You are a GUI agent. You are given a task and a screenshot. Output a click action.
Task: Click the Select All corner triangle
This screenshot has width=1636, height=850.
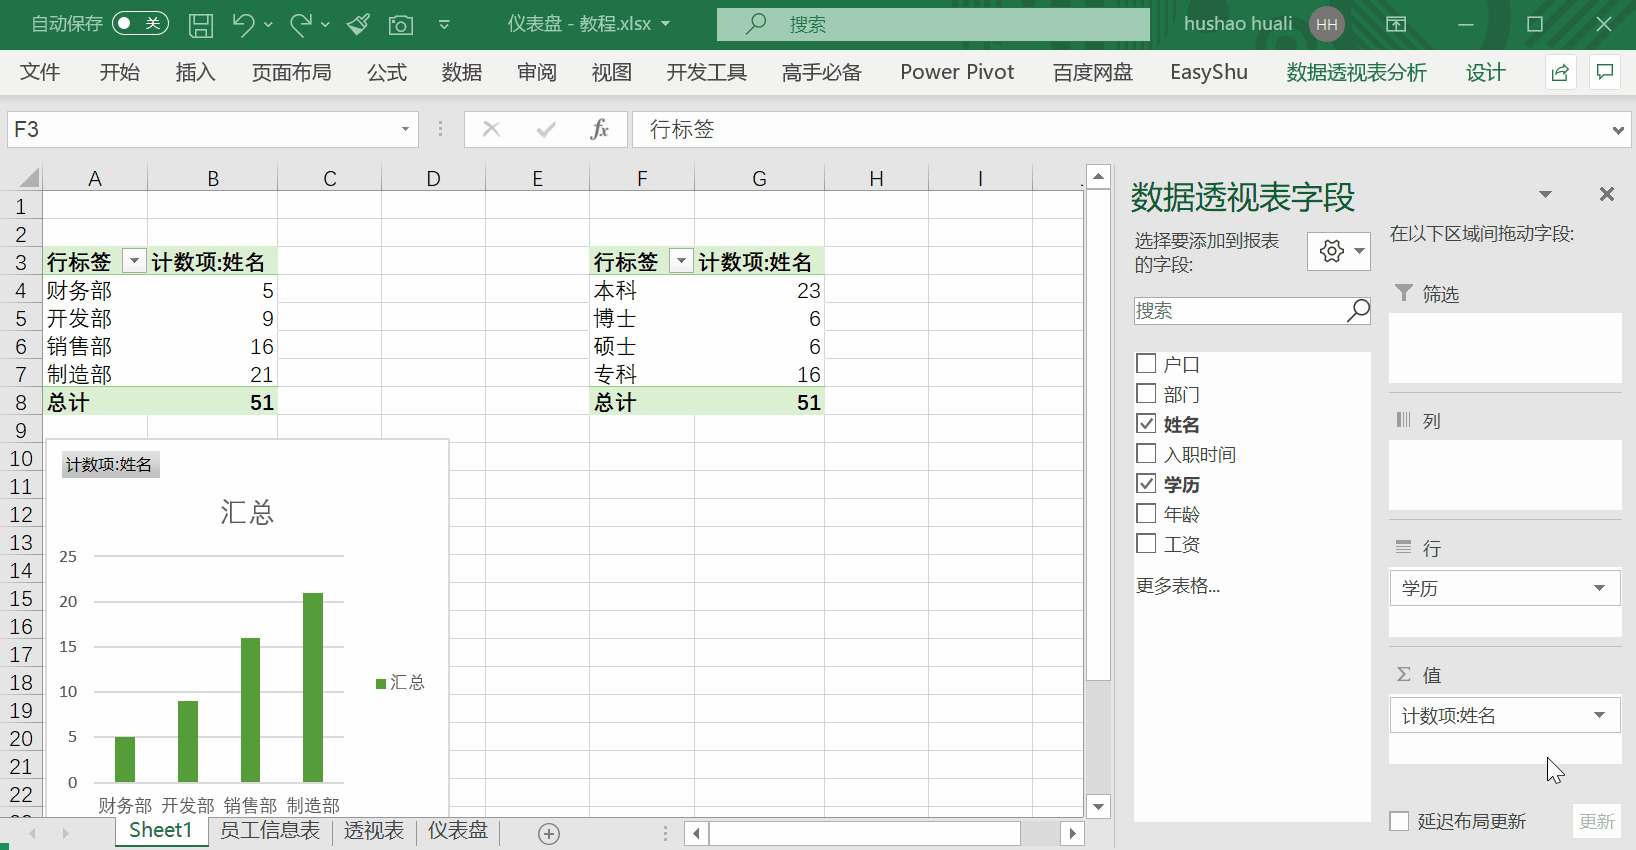[28, 178]
